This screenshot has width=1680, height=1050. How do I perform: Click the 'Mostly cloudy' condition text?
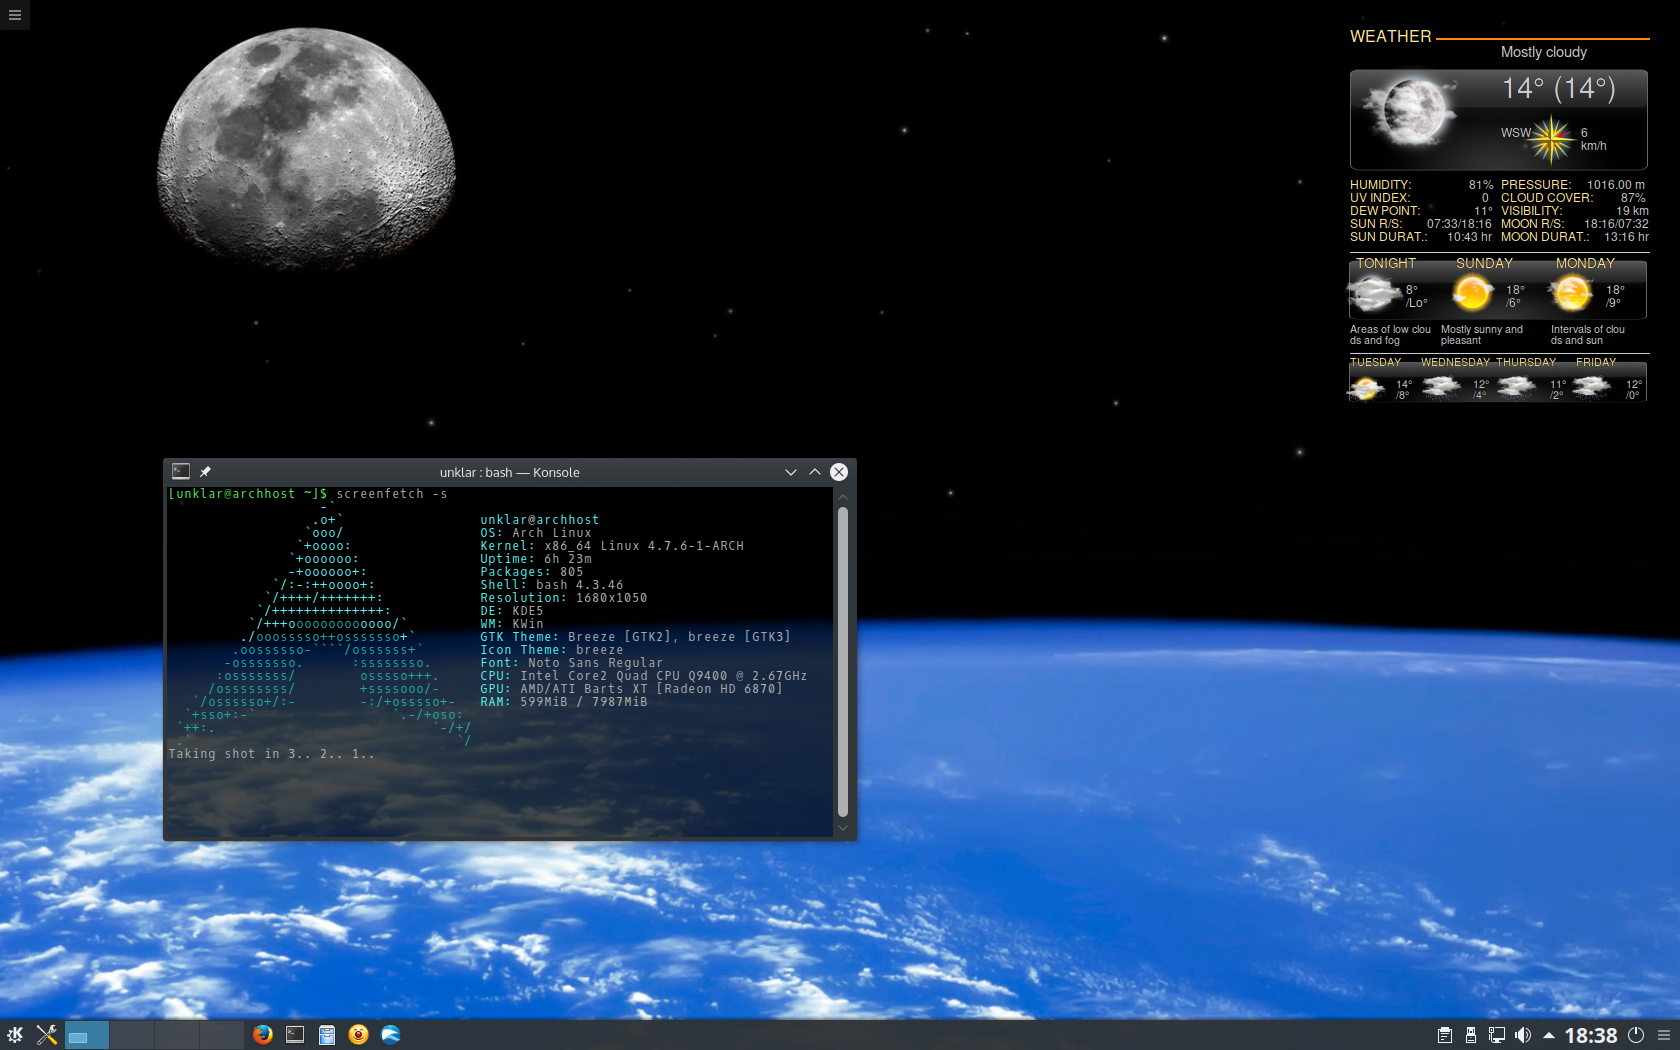coord(1543,52)
